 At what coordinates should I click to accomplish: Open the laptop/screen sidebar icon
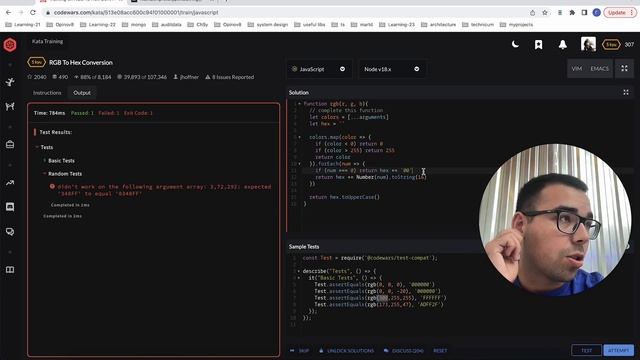tap(10, 207)
